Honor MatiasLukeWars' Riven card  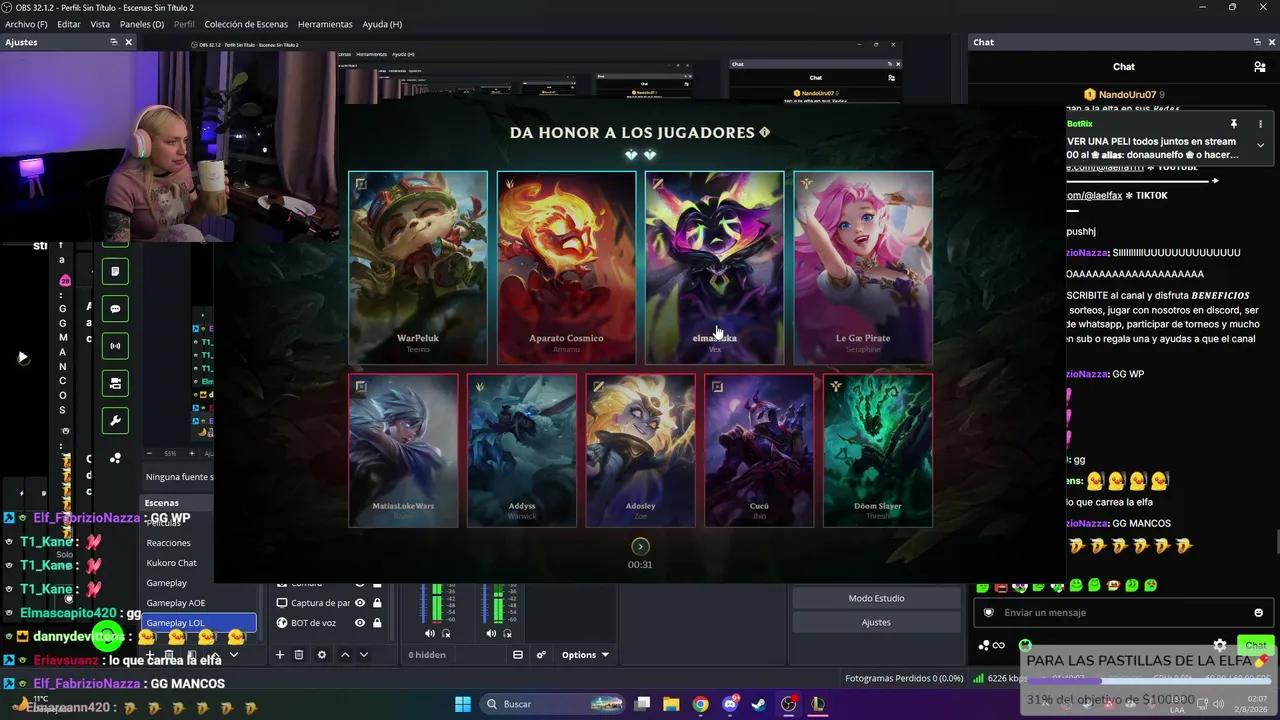coord(403,451)
